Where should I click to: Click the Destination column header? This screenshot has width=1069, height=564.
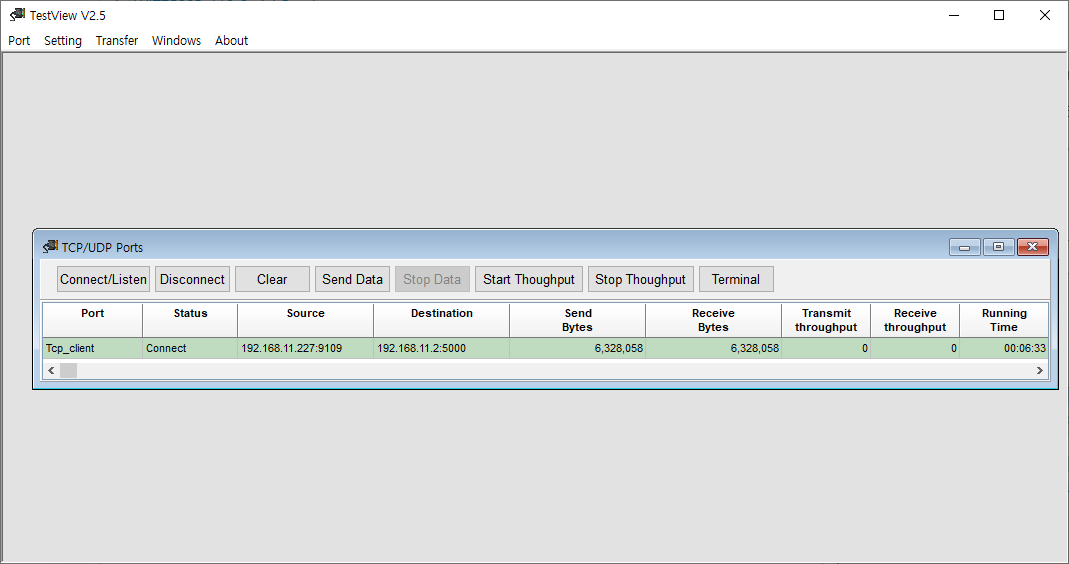click(442, 320)
